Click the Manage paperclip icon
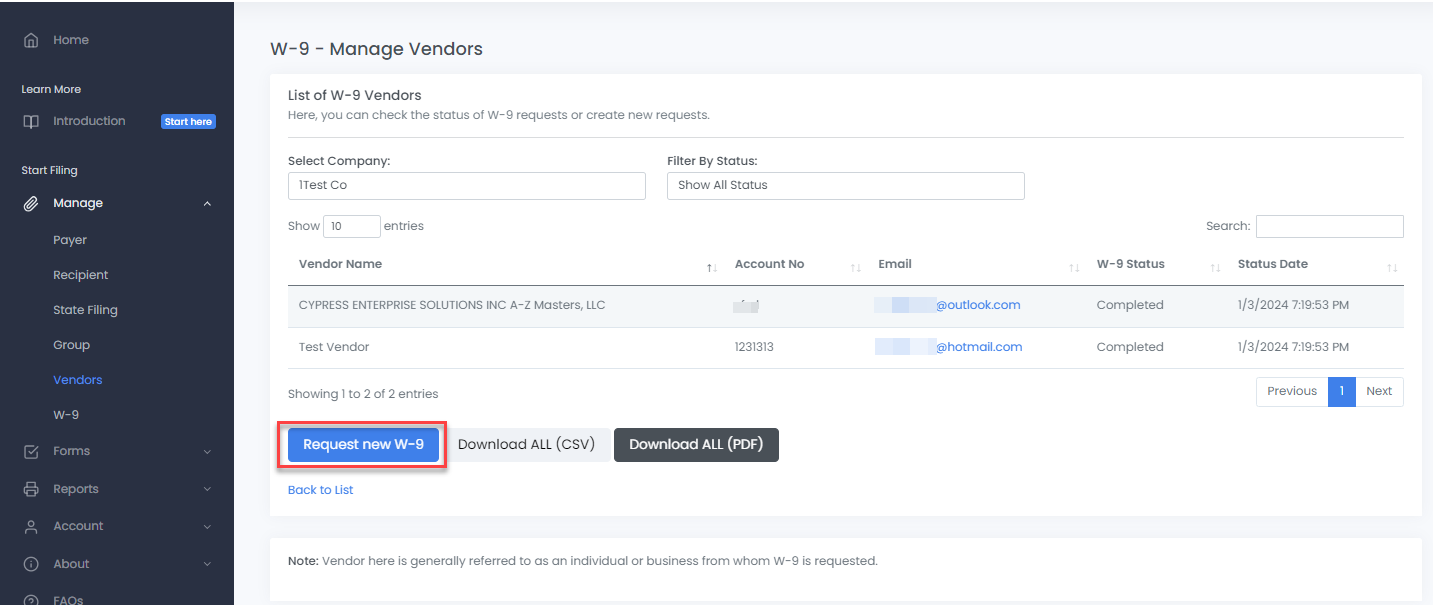Image resolution: width=1433 pixels, height=605 pixels. coord(31,203)
